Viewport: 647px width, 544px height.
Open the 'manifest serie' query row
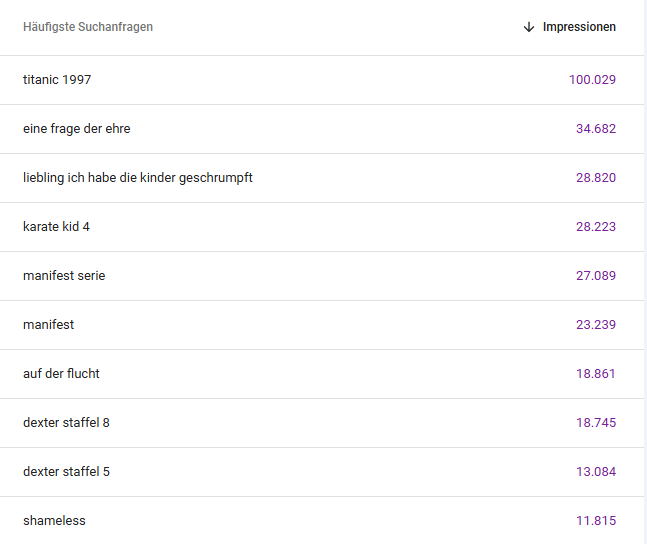[x=64, y=275]
